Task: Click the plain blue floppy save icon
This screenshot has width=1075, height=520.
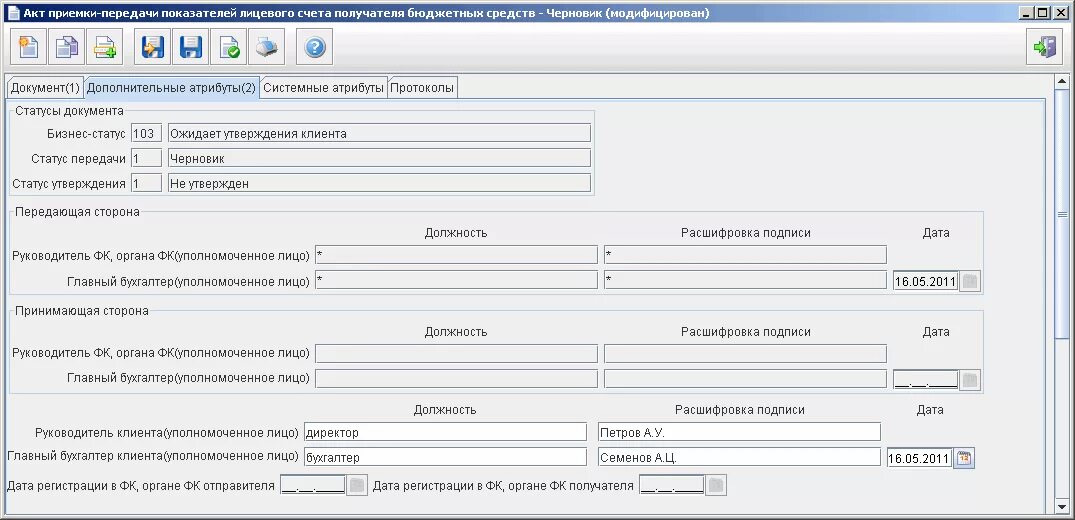Action: click(190, 47)
